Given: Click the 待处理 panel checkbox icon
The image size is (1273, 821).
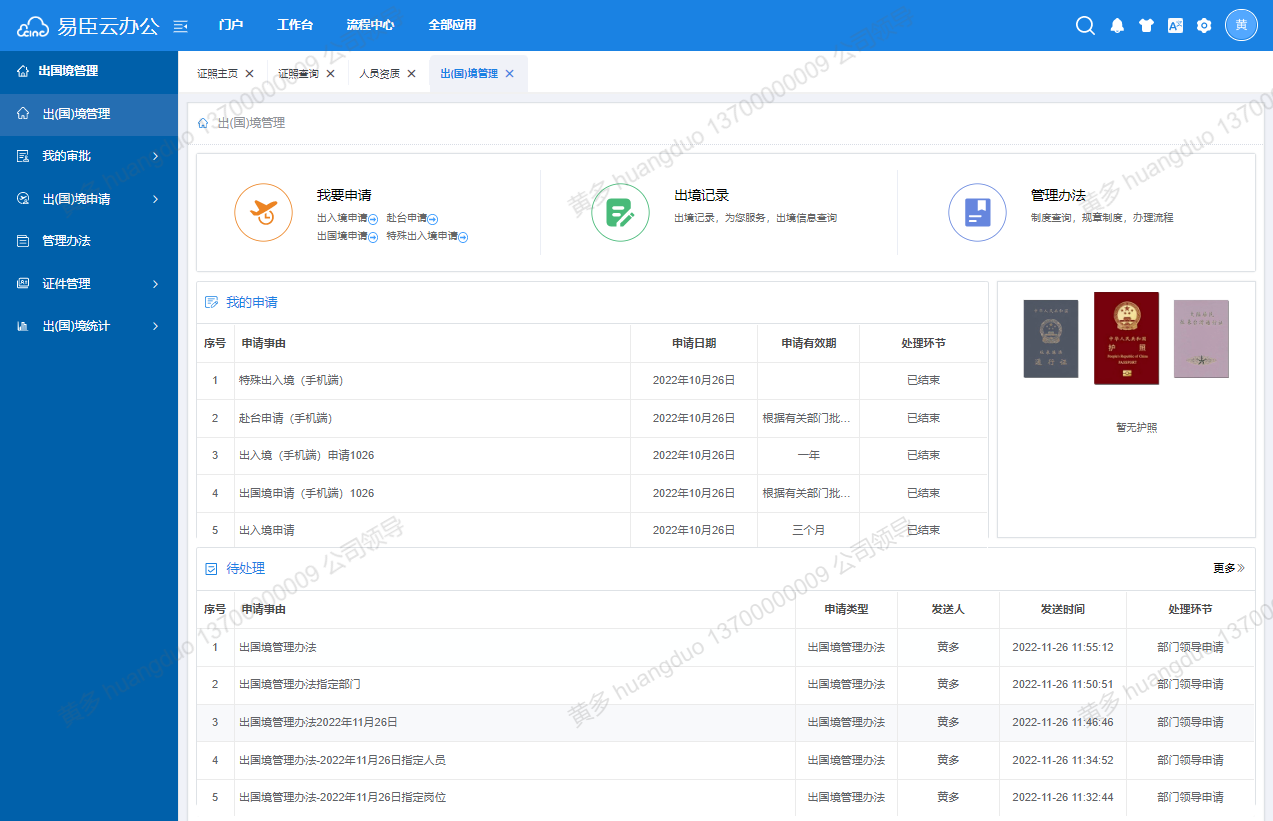Looking at the screenshot, I should coord(211,569).
